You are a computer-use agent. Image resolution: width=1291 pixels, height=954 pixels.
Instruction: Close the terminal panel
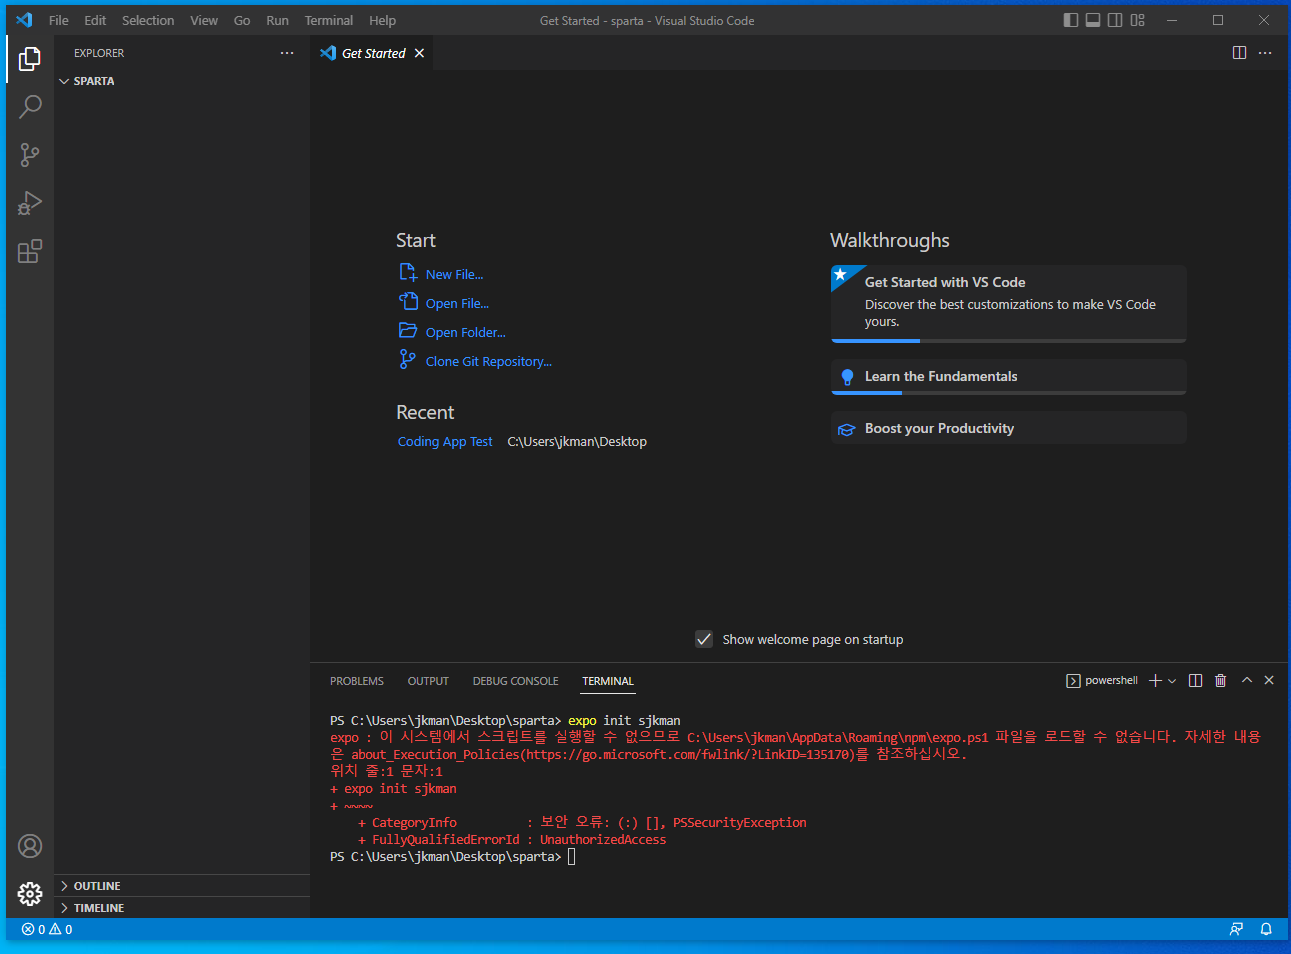coord(1269,680)
